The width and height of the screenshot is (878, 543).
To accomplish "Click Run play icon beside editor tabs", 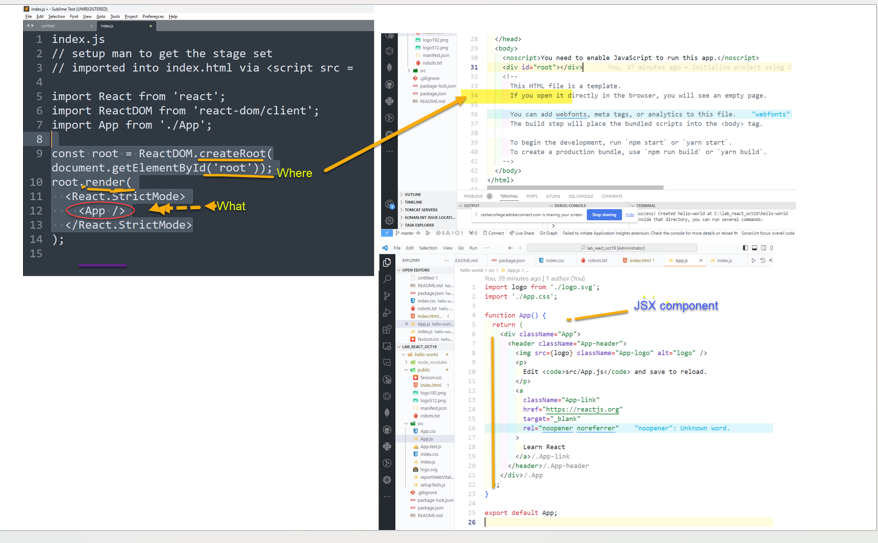I will [753, 260].
